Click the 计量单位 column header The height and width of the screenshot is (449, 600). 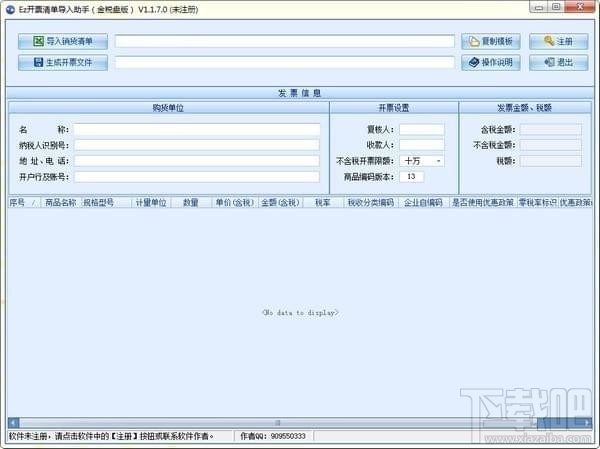151,202
